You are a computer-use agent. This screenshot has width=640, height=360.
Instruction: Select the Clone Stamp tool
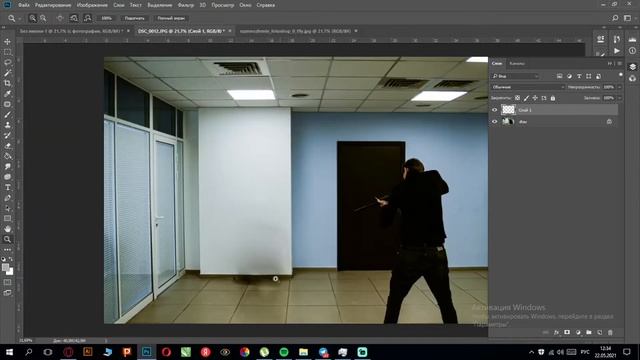click(7, 125)
